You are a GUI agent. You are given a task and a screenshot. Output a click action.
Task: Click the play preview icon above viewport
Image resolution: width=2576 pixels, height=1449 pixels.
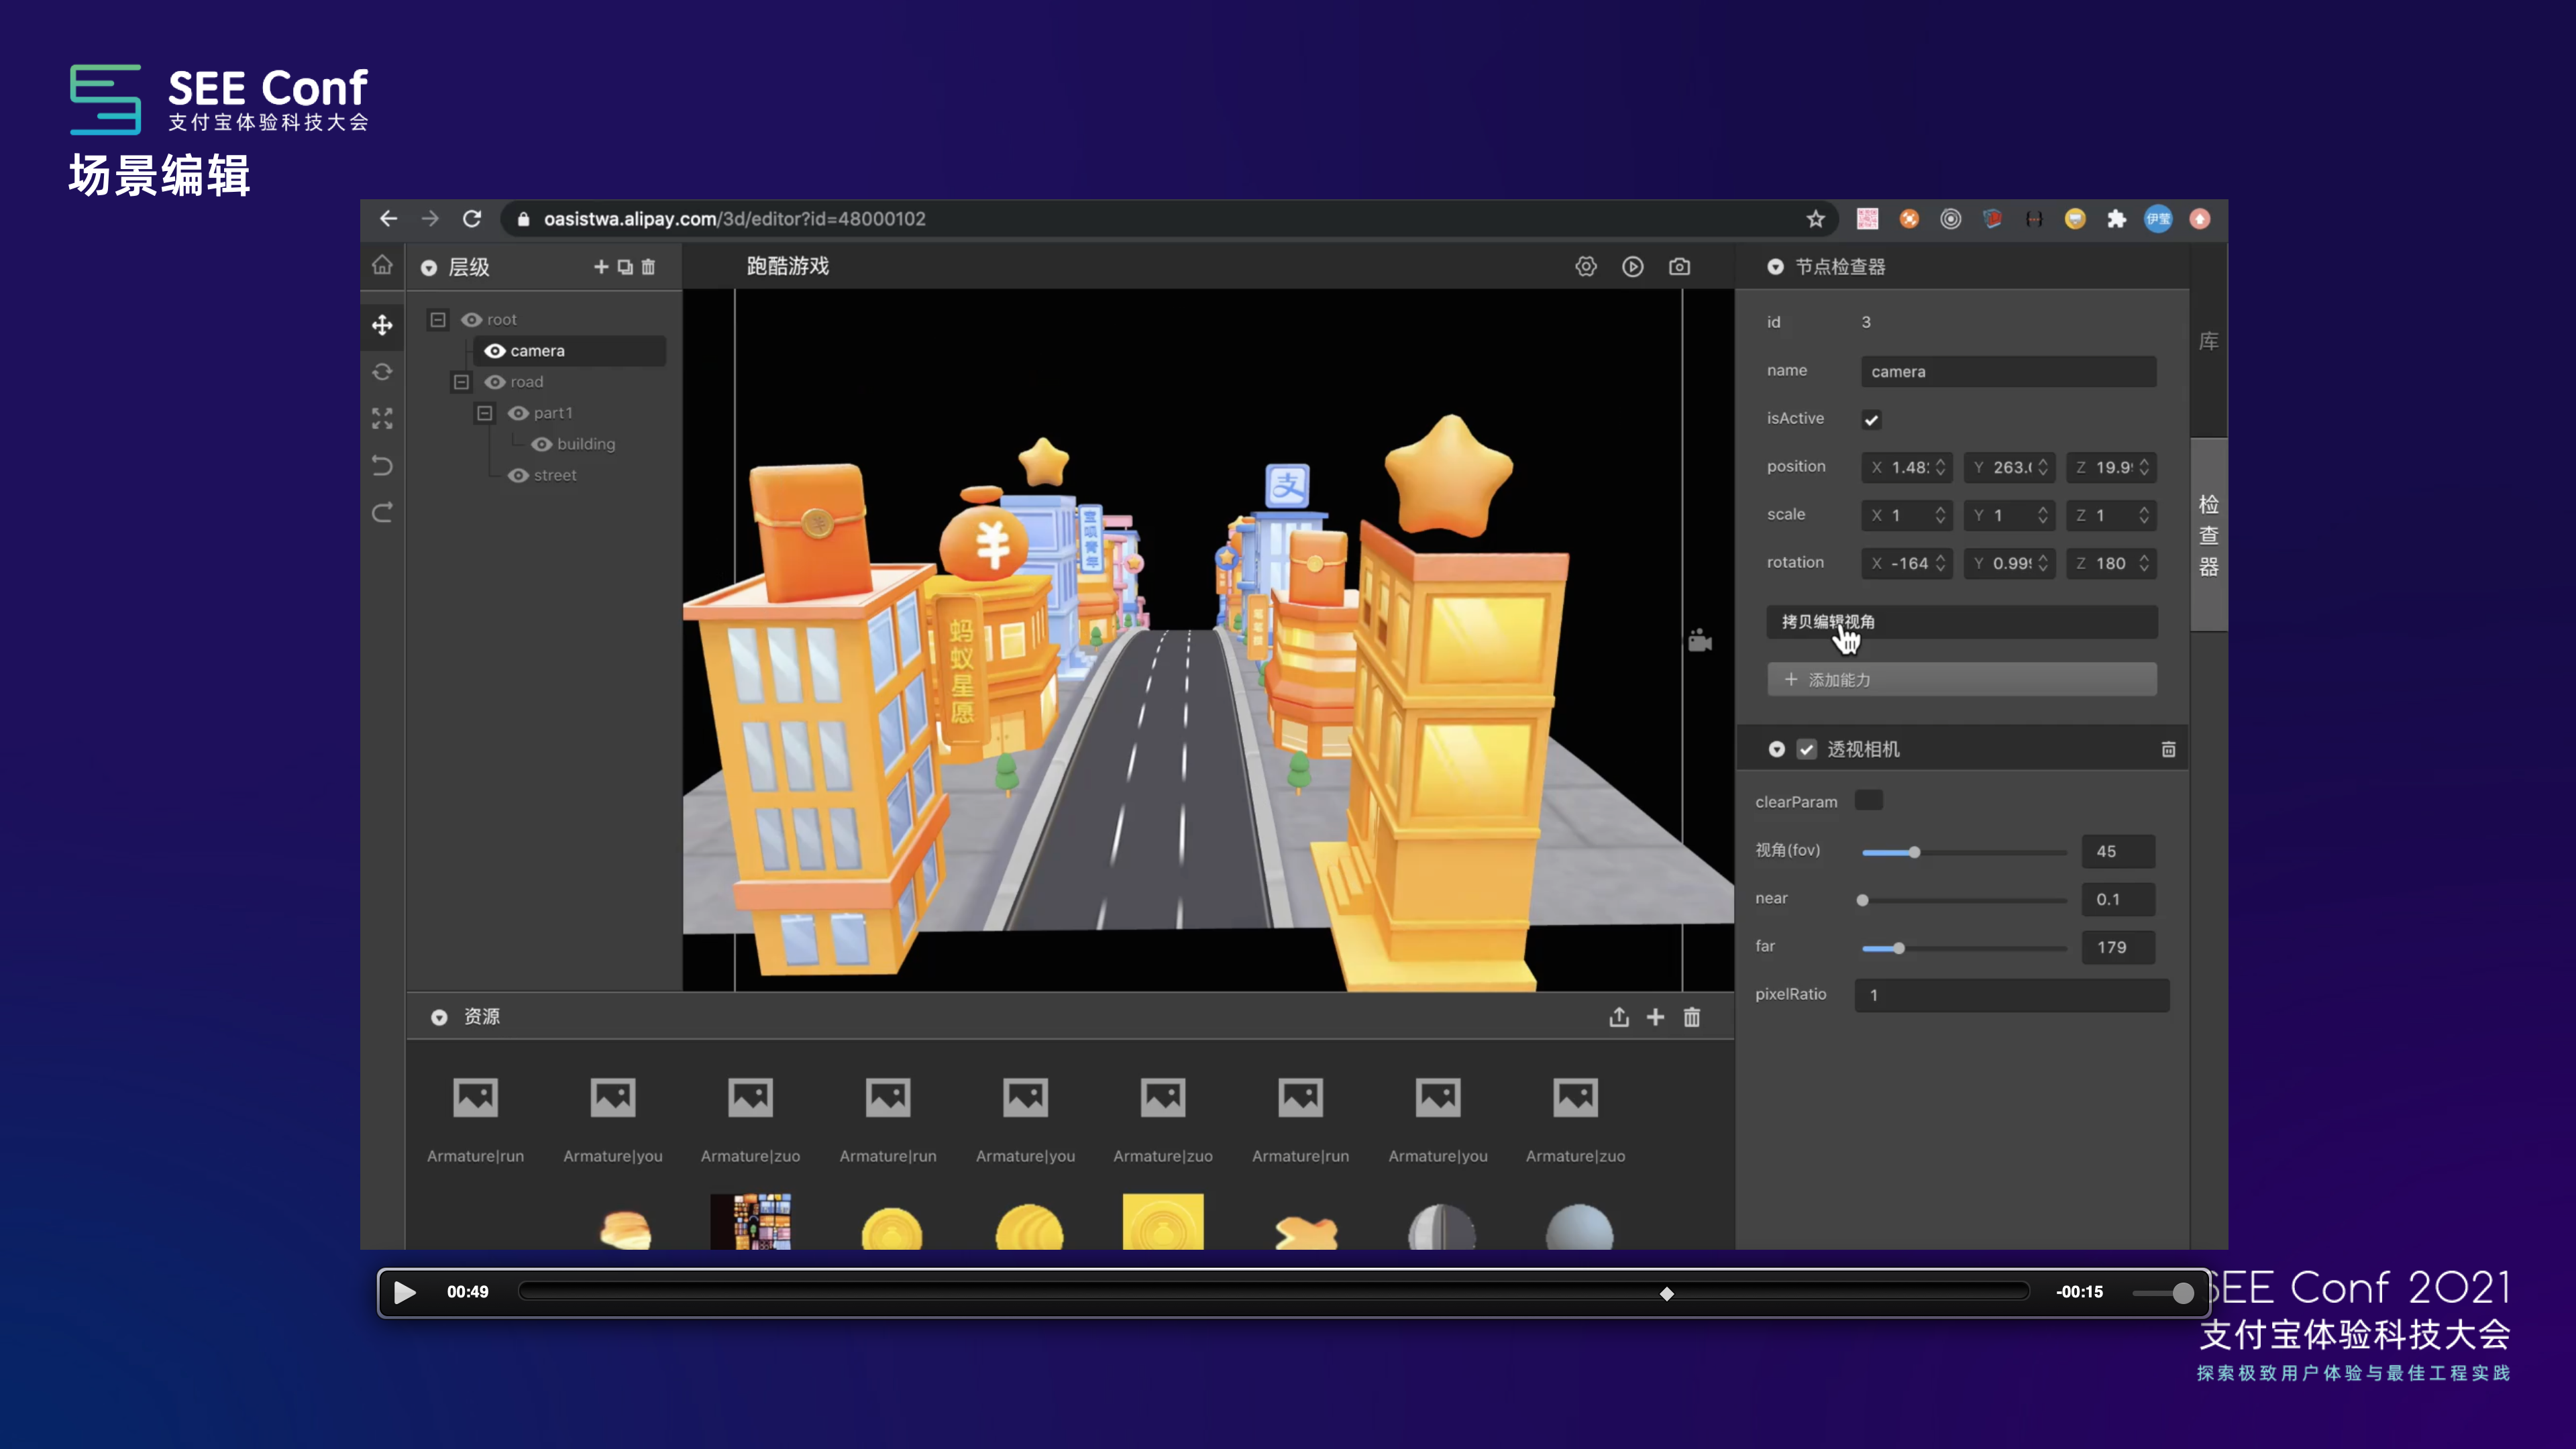[1632, 267]
